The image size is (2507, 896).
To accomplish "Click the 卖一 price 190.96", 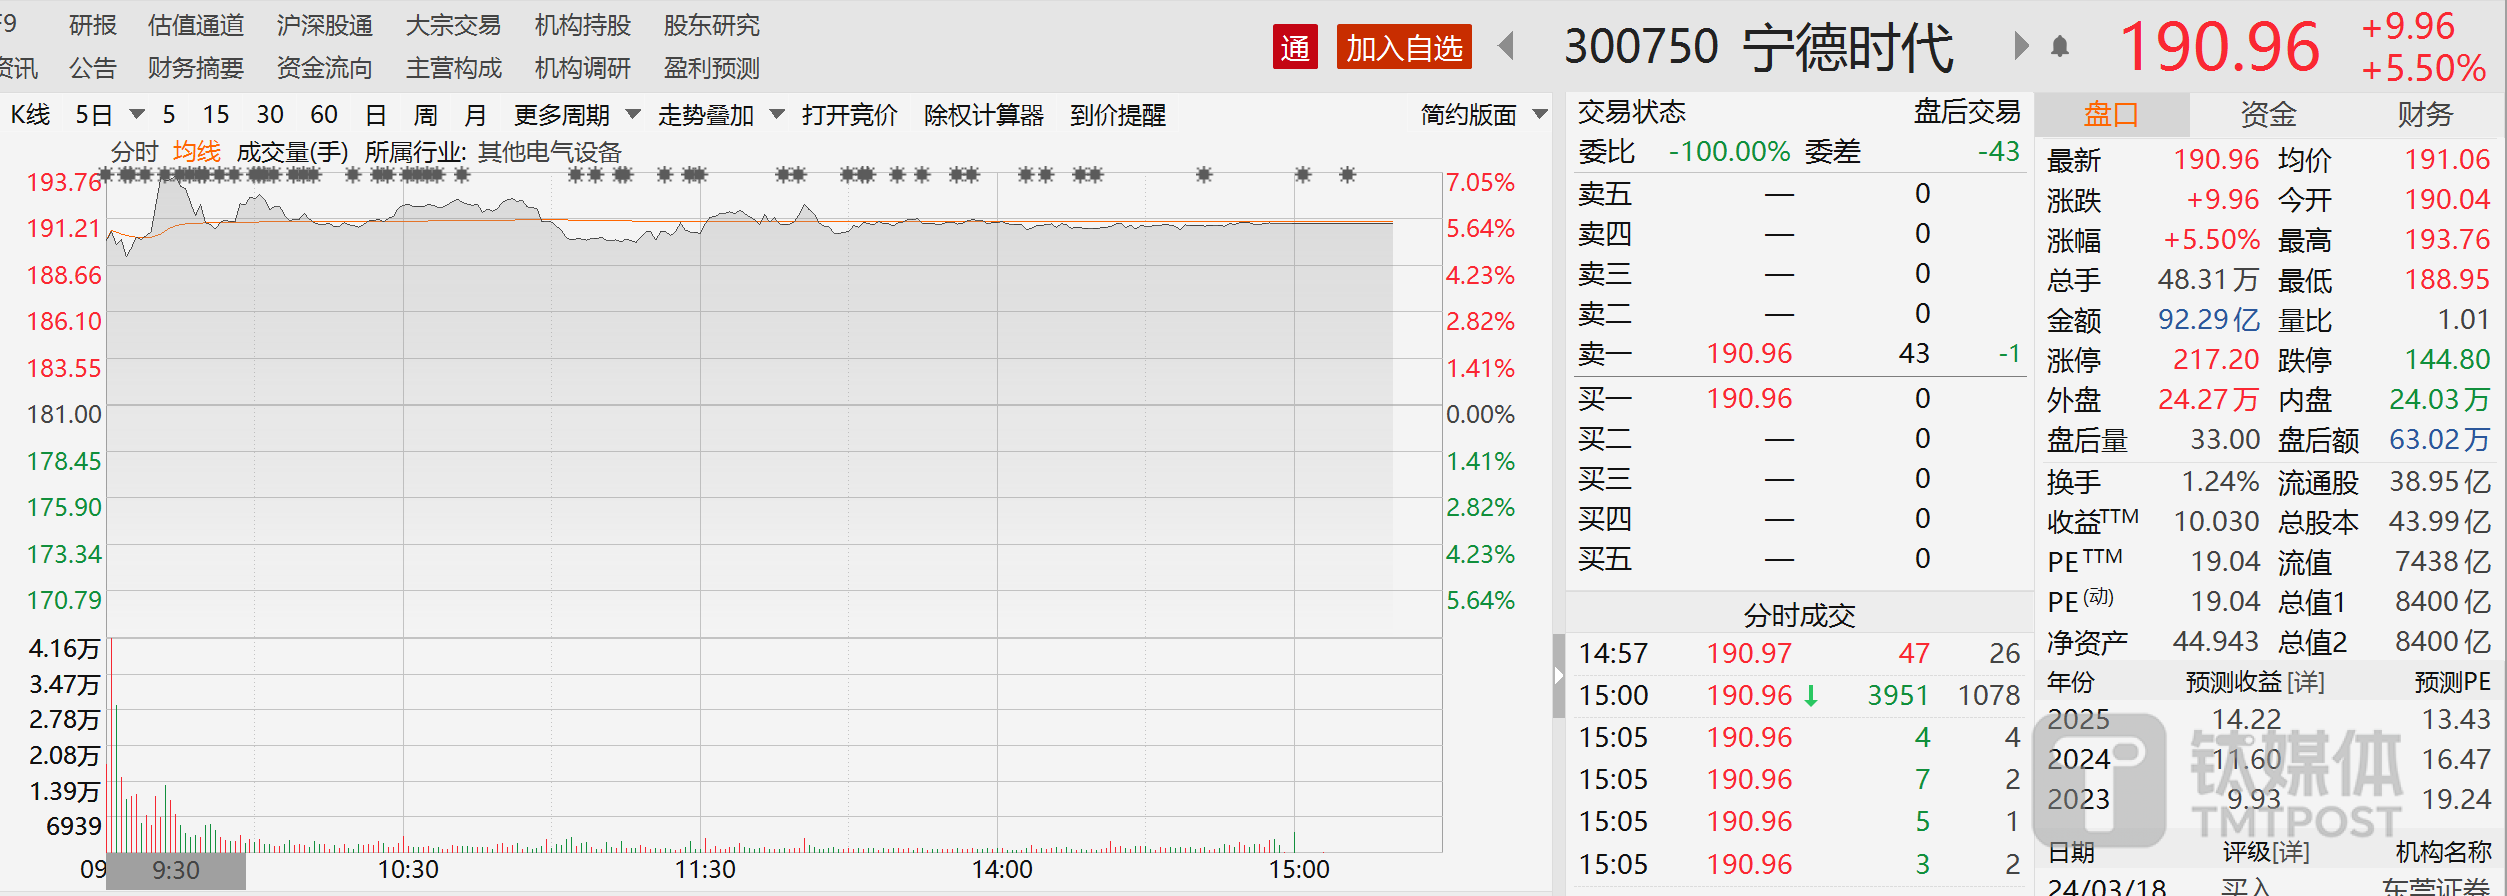I will coord(1750,353).
